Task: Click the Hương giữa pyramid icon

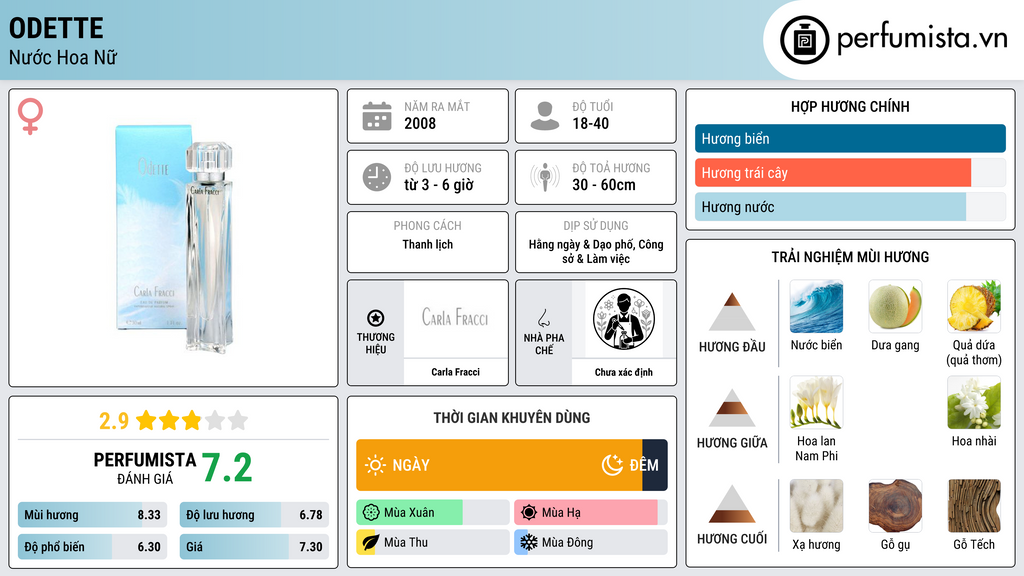Action: pyautogui.click(x=732, y=408)
